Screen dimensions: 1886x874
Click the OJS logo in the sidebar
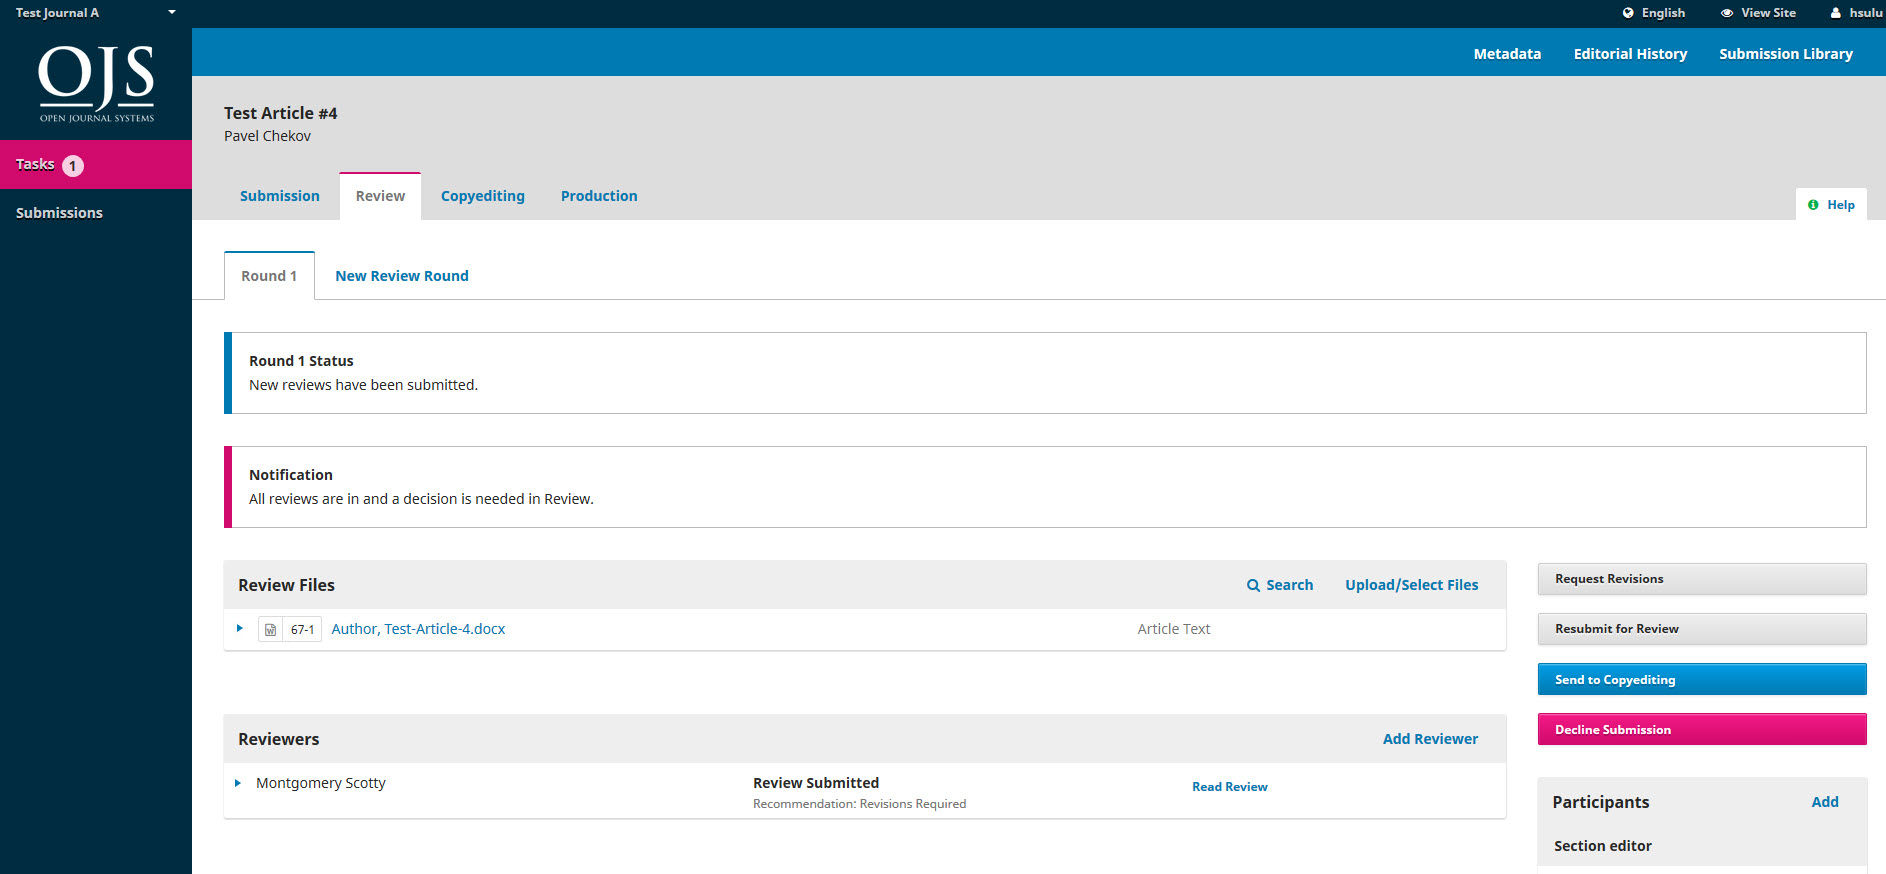point(96,83)
